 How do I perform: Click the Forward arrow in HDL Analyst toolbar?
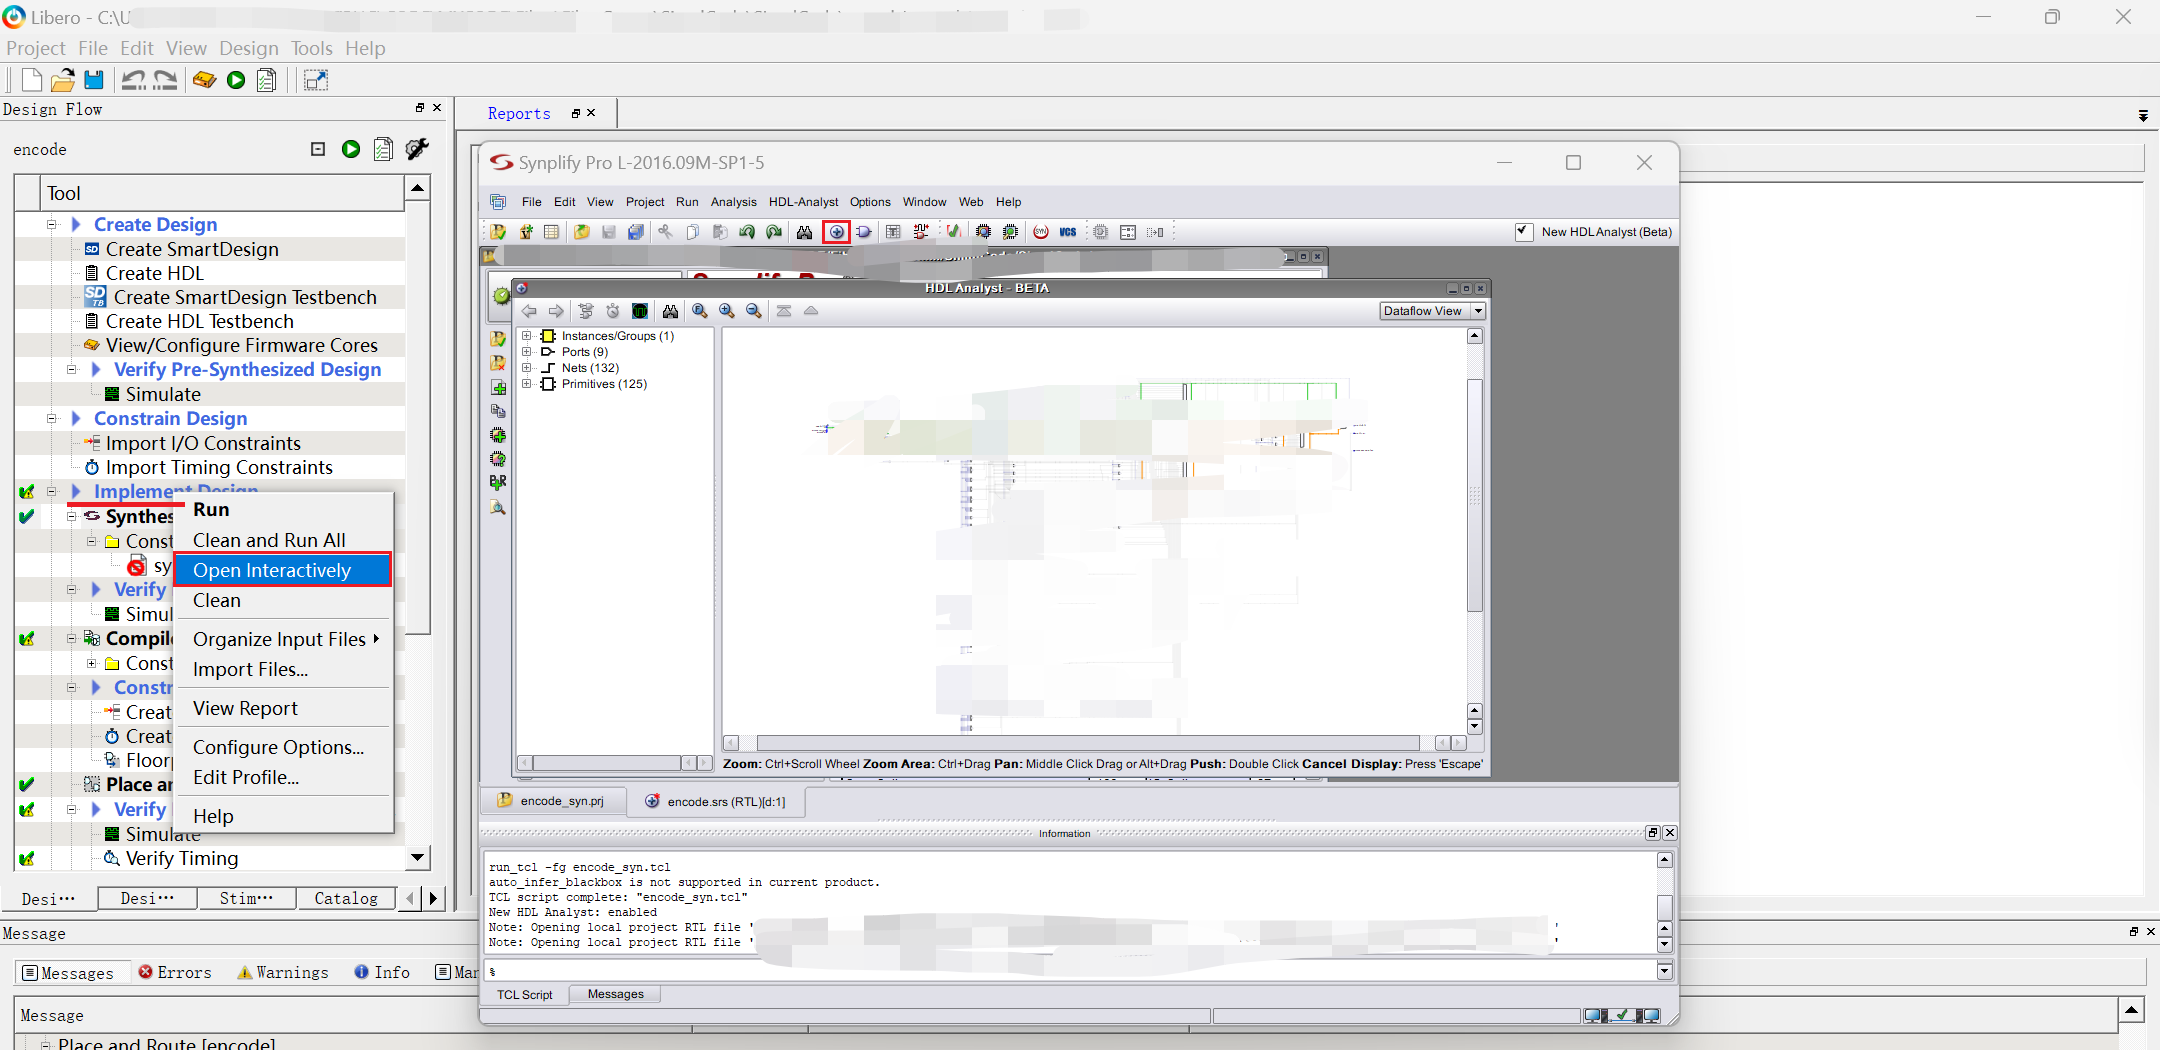(556, 311)
